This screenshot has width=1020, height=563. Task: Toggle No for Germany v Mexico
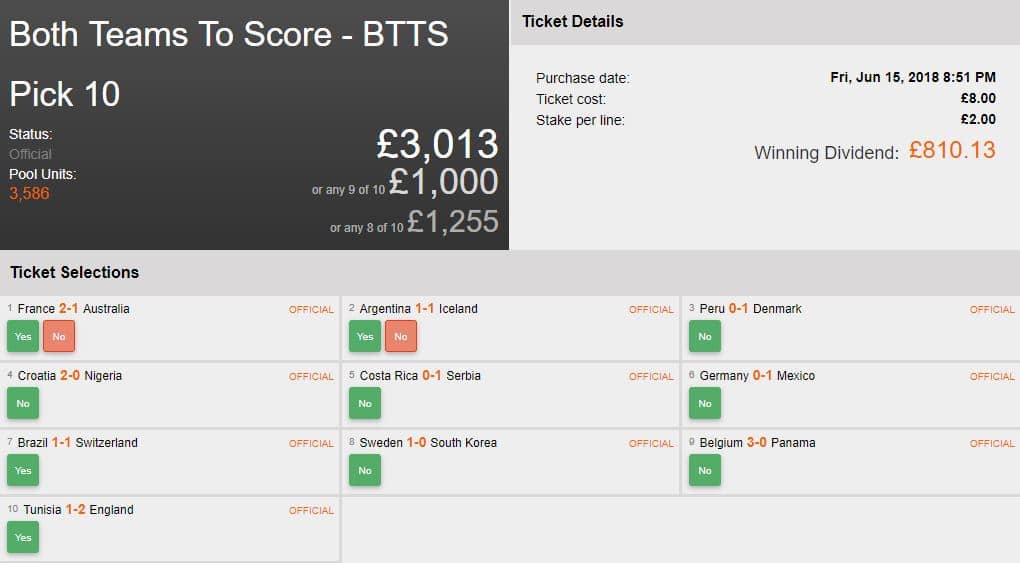705,404
